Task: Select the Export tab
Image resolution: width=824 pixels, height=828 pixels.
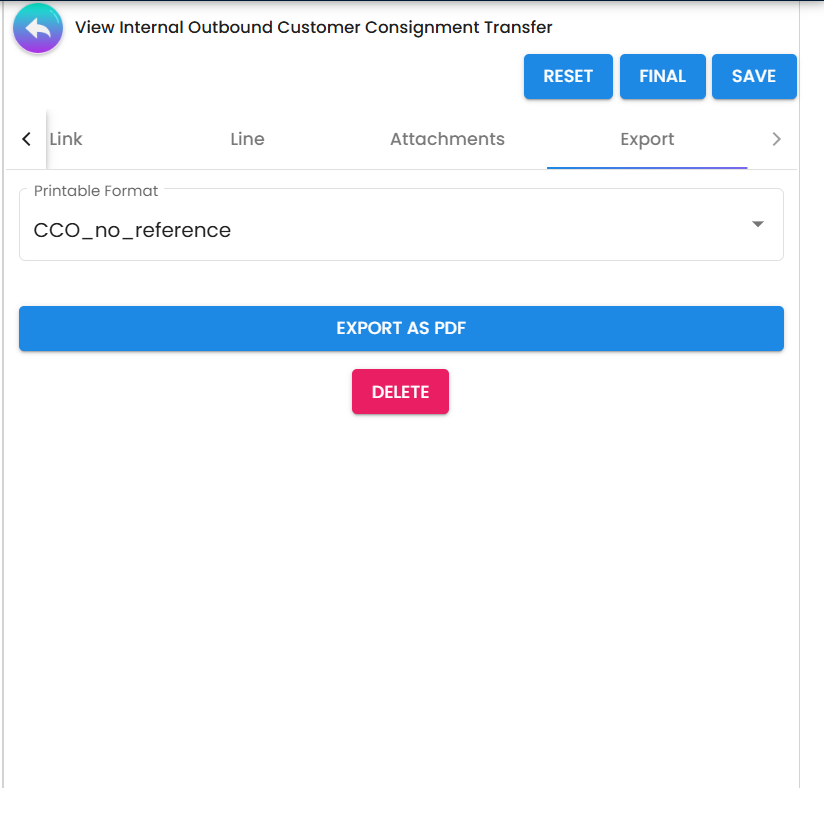Action: click(x=647, y=140)
